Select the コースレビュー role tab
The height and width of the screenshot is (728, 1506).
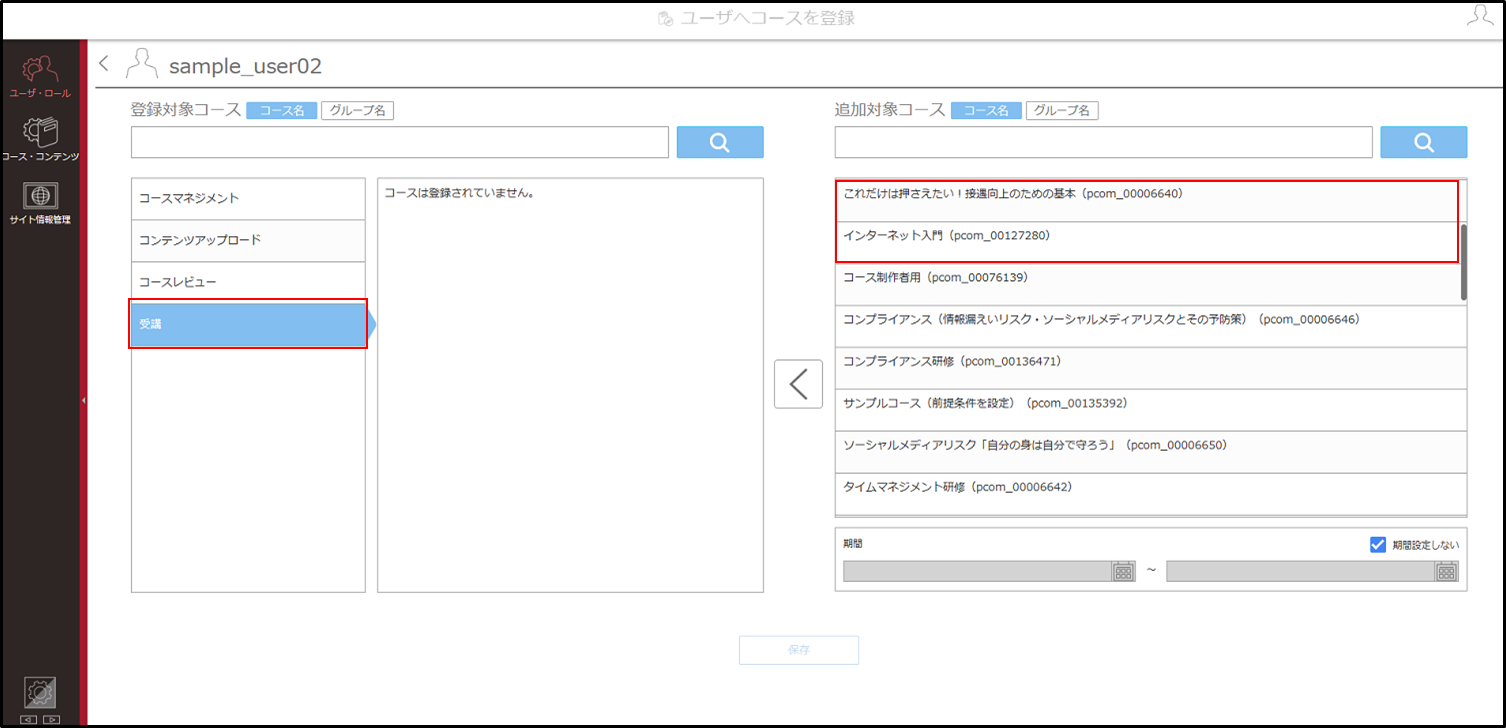[248, 283]
